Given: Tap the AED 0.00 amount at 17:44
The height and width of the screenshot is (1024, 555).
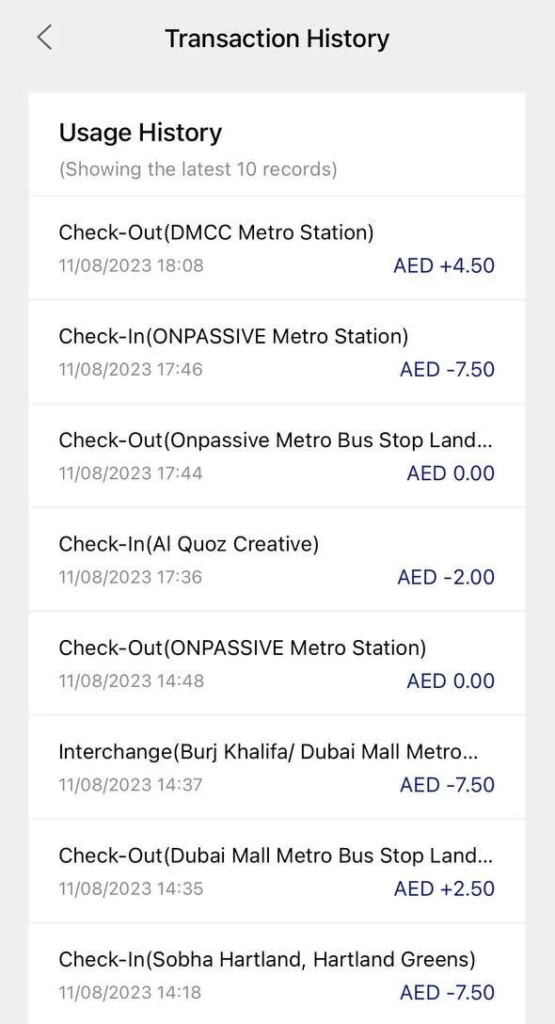Looking at the screenshot, I should [451, 473].
